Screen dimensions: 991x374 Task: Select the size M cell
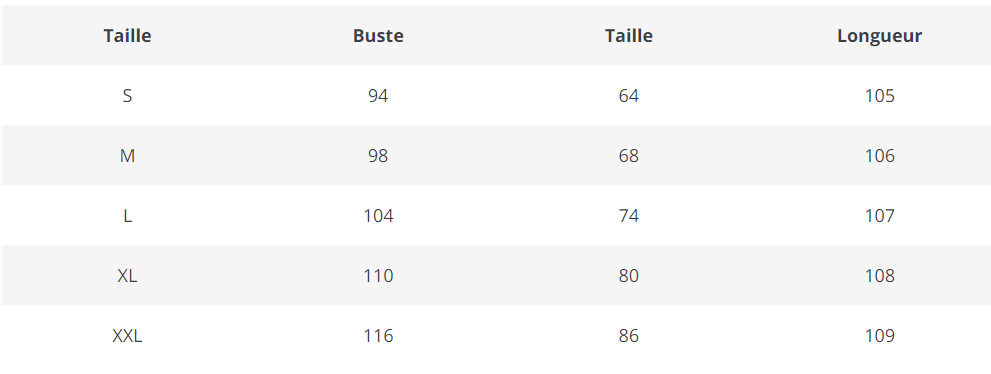pyautogui.click(x=127, y=156)
